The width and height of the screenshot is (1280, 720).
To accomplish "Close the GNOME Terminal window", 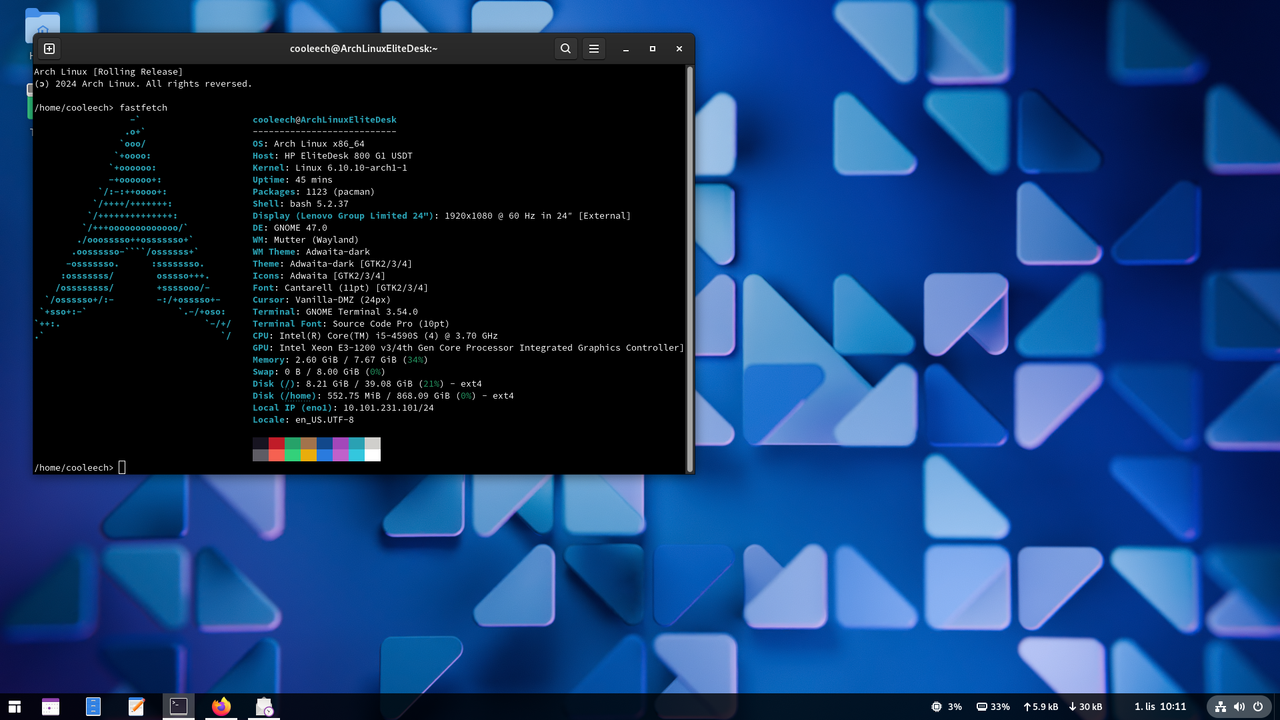I will coord(680,48).
